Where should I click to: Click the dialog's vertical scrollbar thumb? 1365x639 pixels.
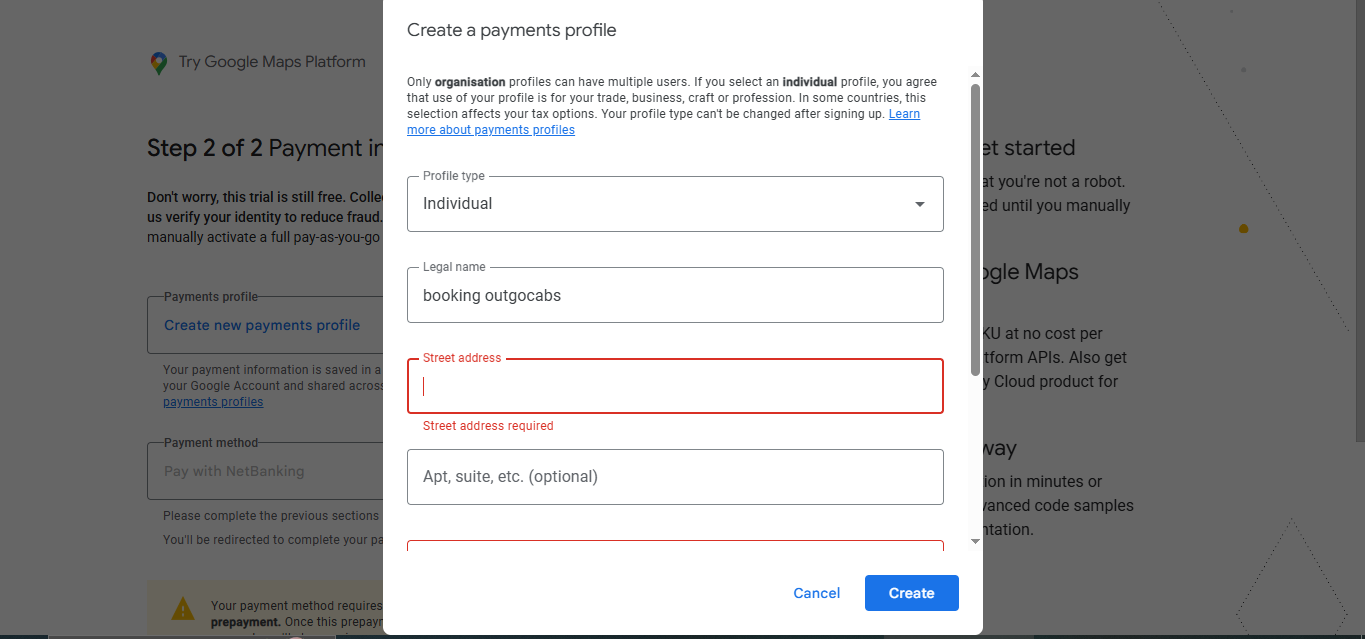pyautogui.click(x=975, y=230)
